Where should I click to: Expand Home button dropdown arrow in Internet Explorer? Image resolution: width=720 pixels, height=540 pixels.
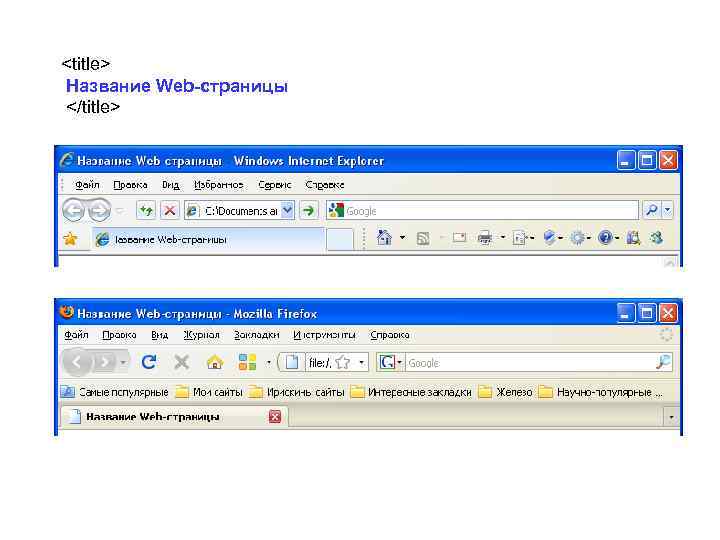(402, 237)
